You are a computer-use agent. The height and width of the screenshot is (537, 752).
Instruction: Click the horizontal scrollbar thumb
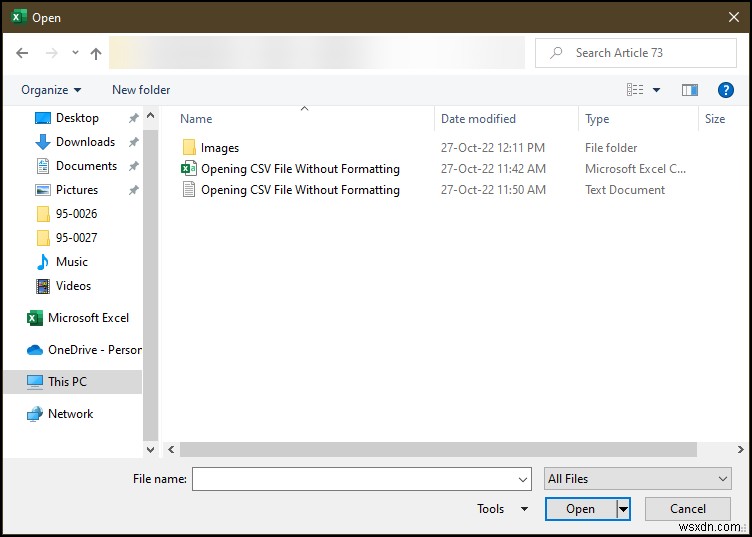point(438,450)
